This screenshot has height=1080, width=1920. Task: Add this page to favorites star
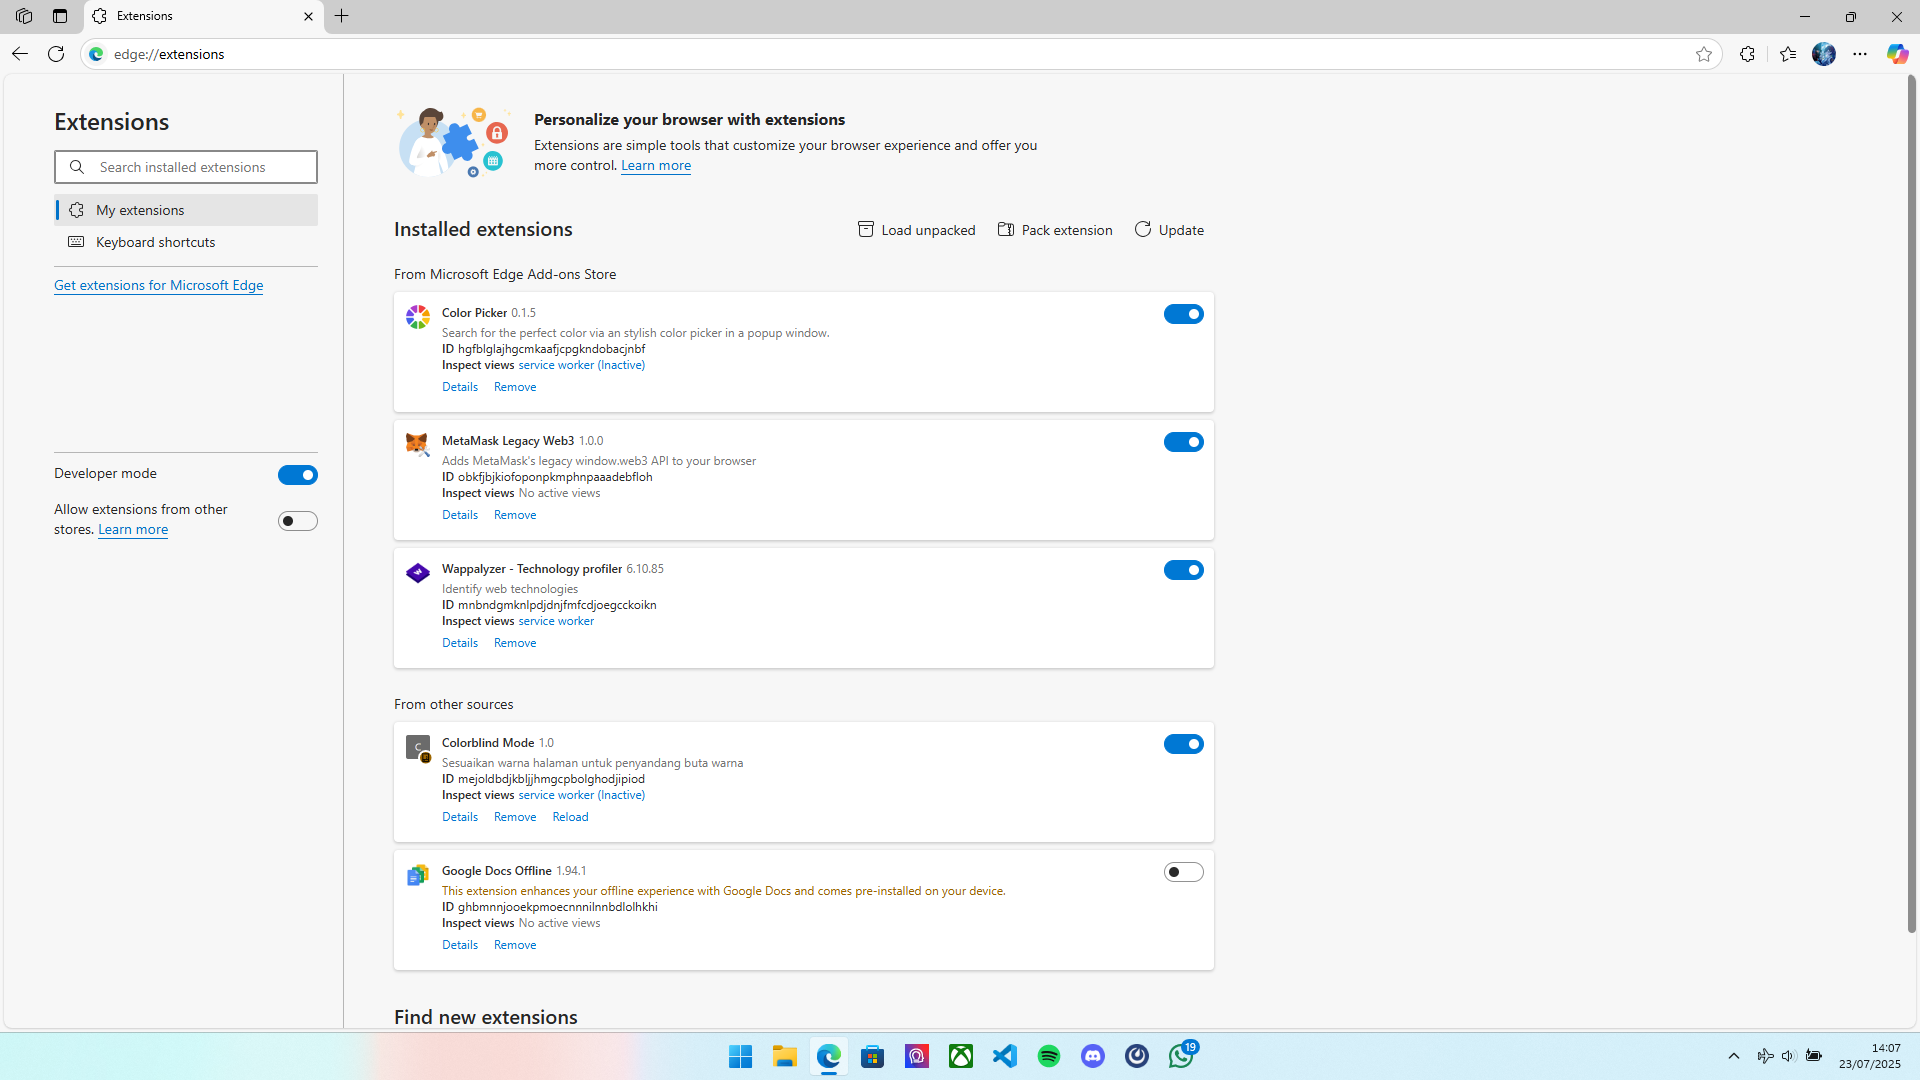click(x=1704, y=54)
